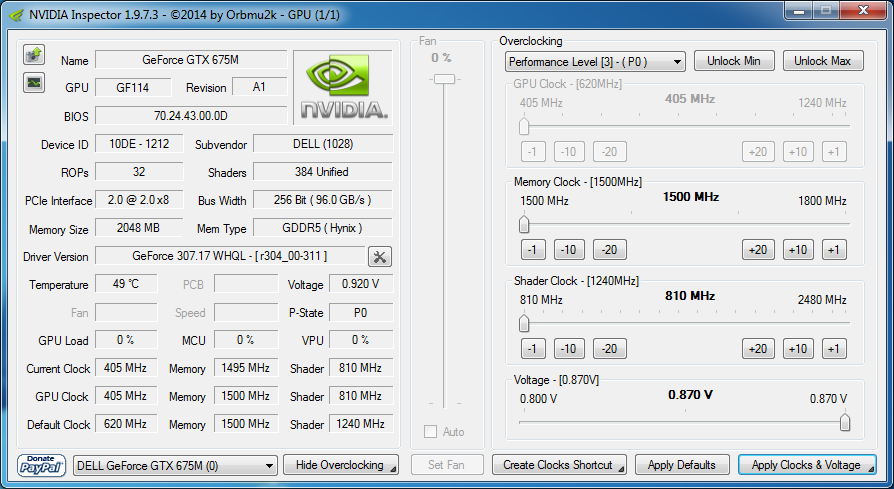
Task: Decrease Shader Clock by 20
Action: (x=609, y=349)
